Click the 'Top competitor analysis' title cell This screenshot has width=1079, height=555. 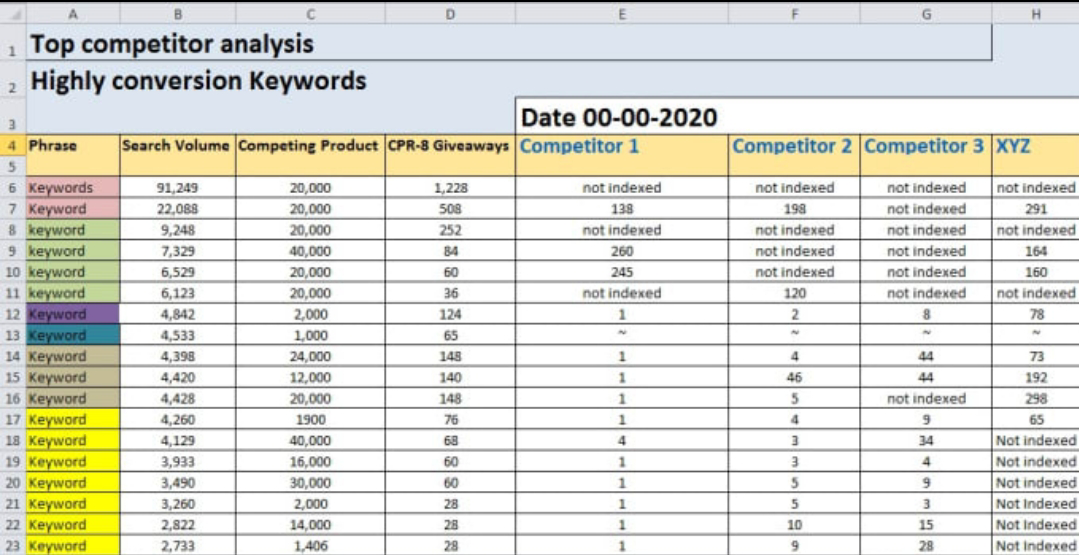pos(171,45)
